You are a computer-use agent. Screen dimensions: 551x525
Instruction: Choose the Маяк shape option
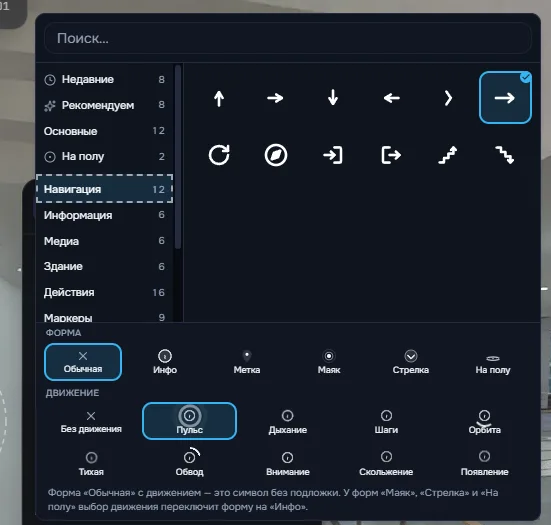(x=329, y=362)
